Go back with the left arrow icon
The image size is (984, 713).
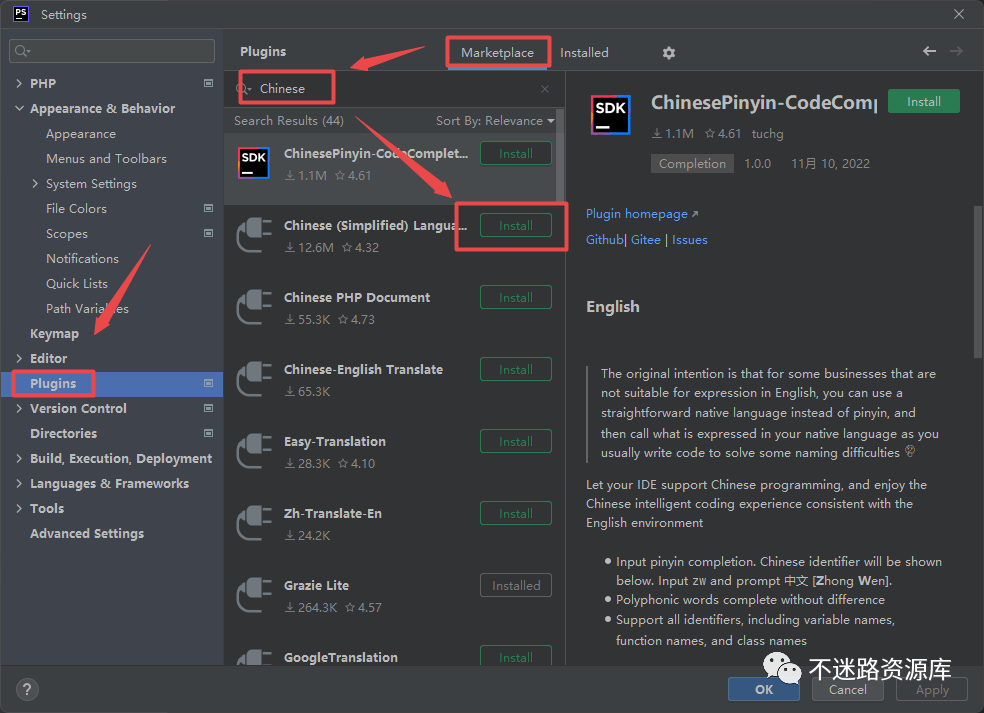point(929,51)
